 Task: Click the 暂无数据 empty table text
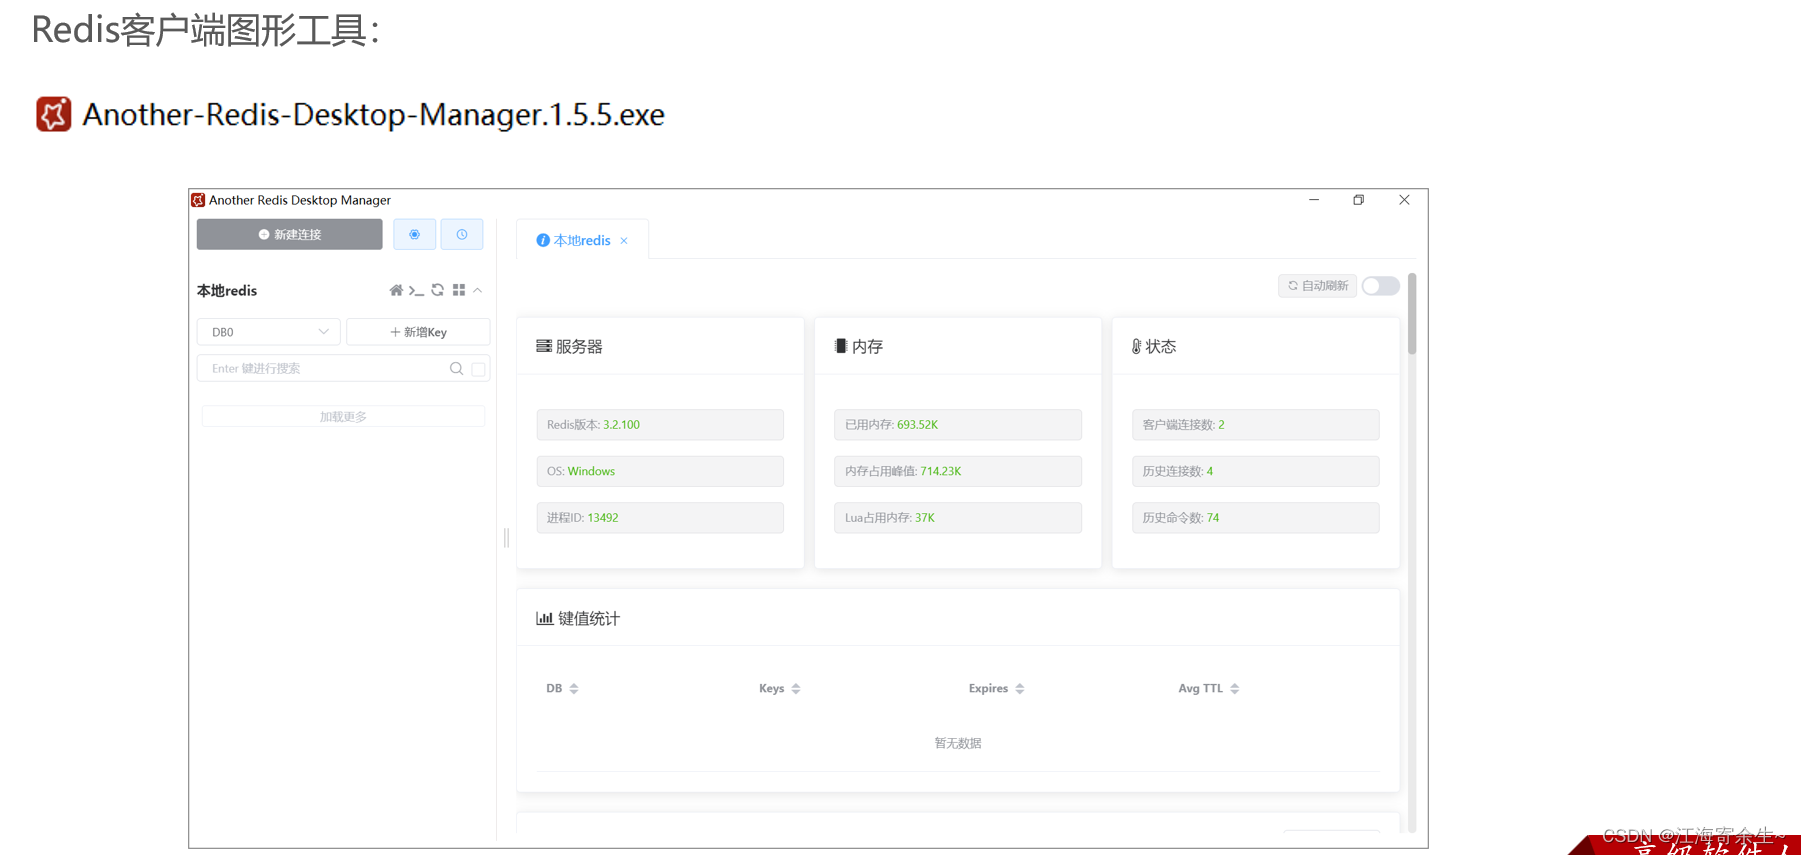click(x=958, y=743)
